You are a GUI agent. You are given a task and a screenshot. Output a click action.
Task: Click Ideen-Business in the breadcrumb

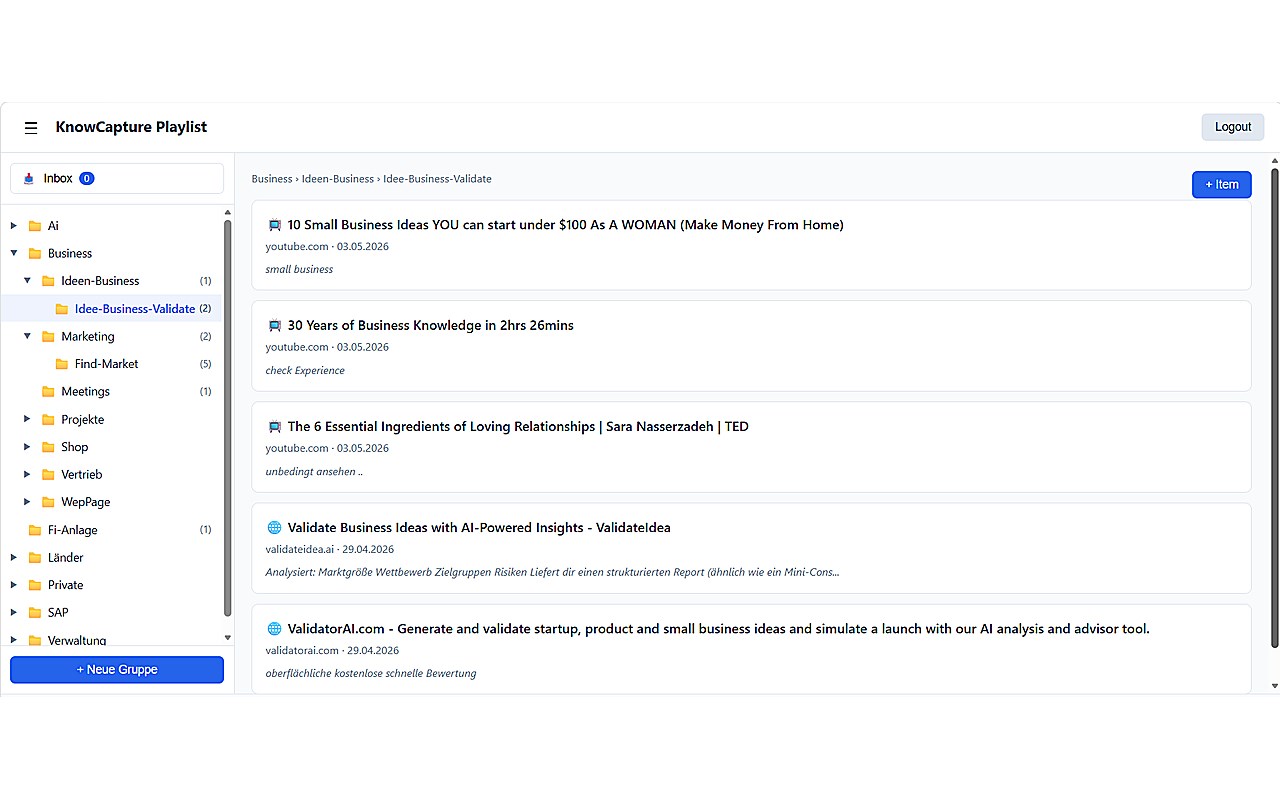click(x=338, y=179)
